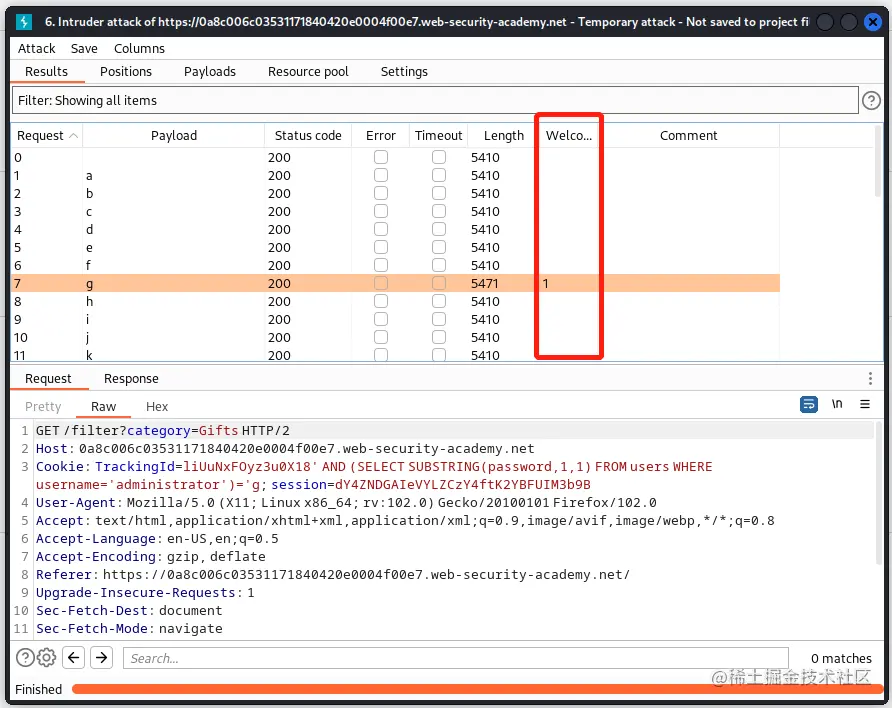Close the Intruder attack window
892x708 pixels.
pyautogui.click(x=872, y=22)
